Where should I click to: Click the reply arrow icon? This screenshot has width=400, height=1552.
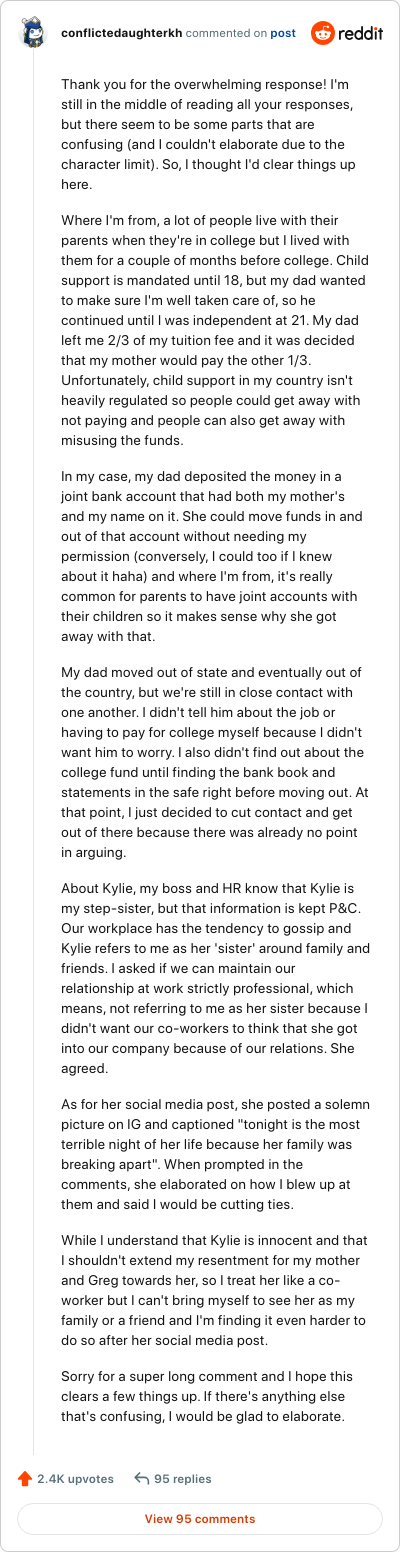point(141,1478)
